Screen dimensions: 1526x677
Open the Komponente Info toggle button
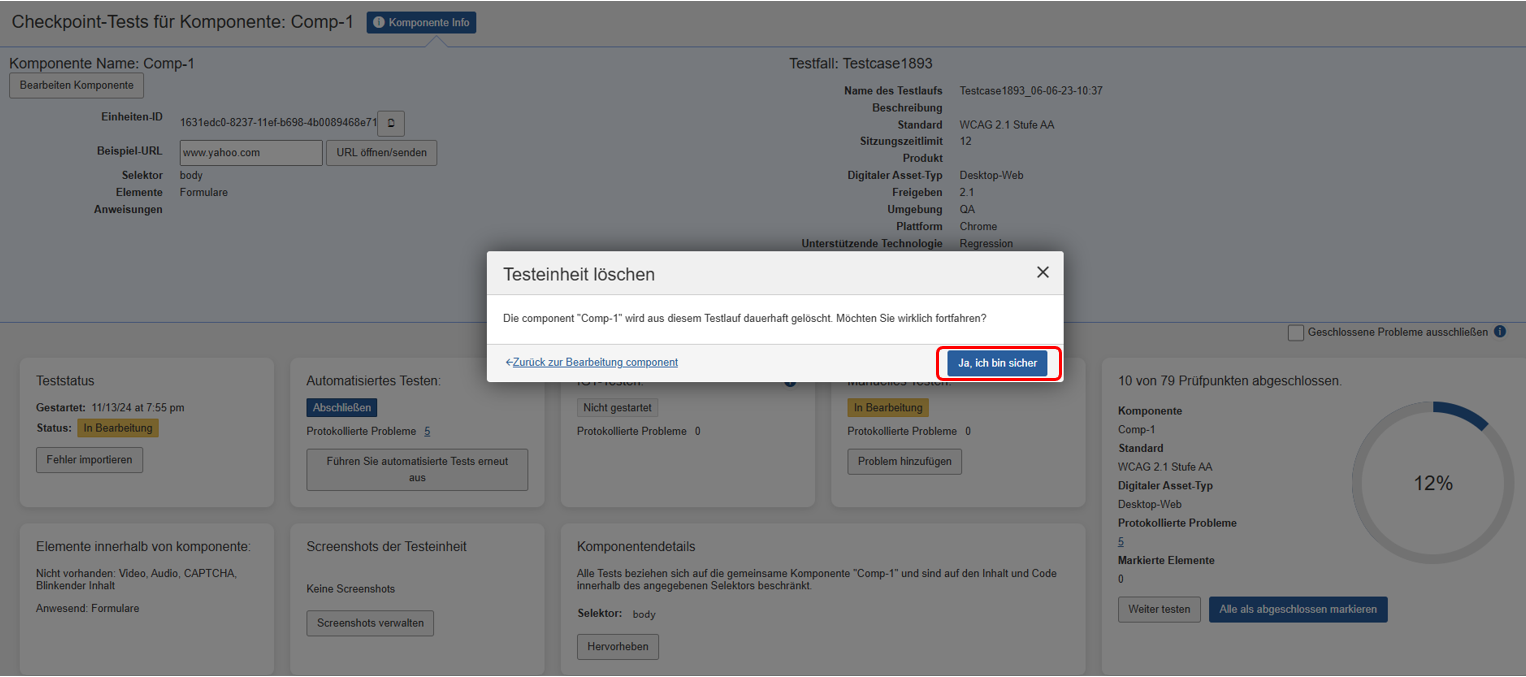[x=421, y=22]
